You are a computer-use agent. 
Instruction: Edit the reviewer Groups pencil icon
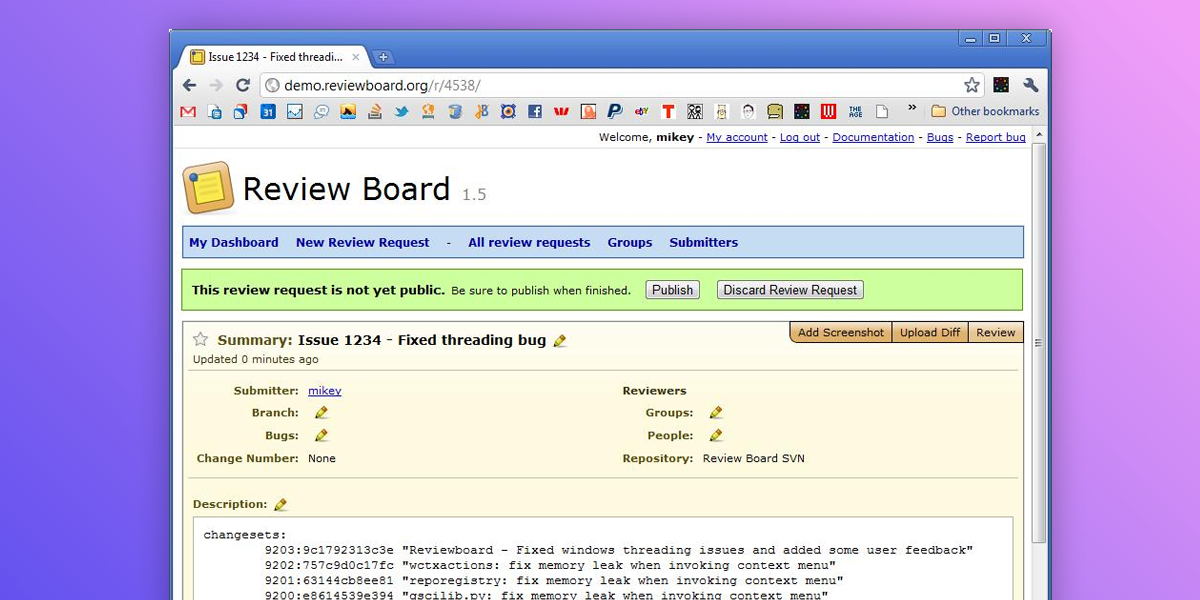[x=716, y=413]
